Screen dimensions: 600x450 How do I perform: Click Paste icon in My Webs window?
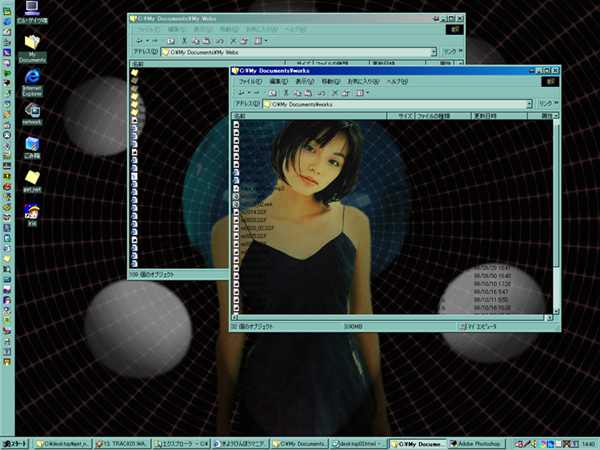[206, 41]
